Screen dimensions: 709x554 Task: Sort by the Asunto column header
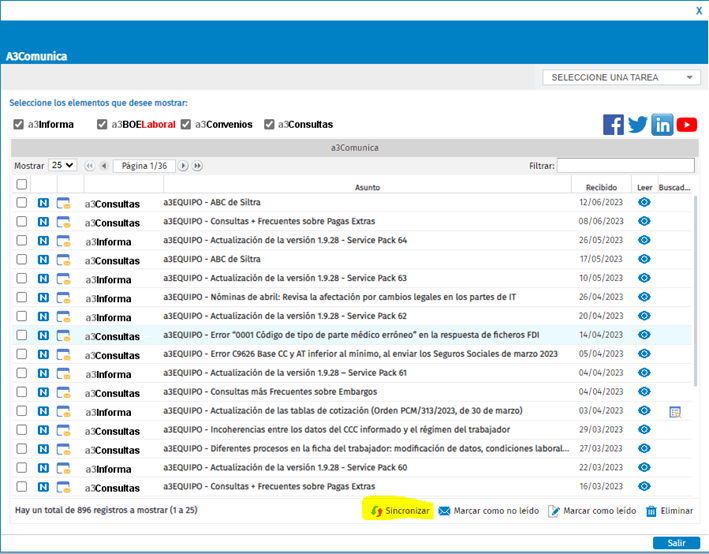pos(367,187)
